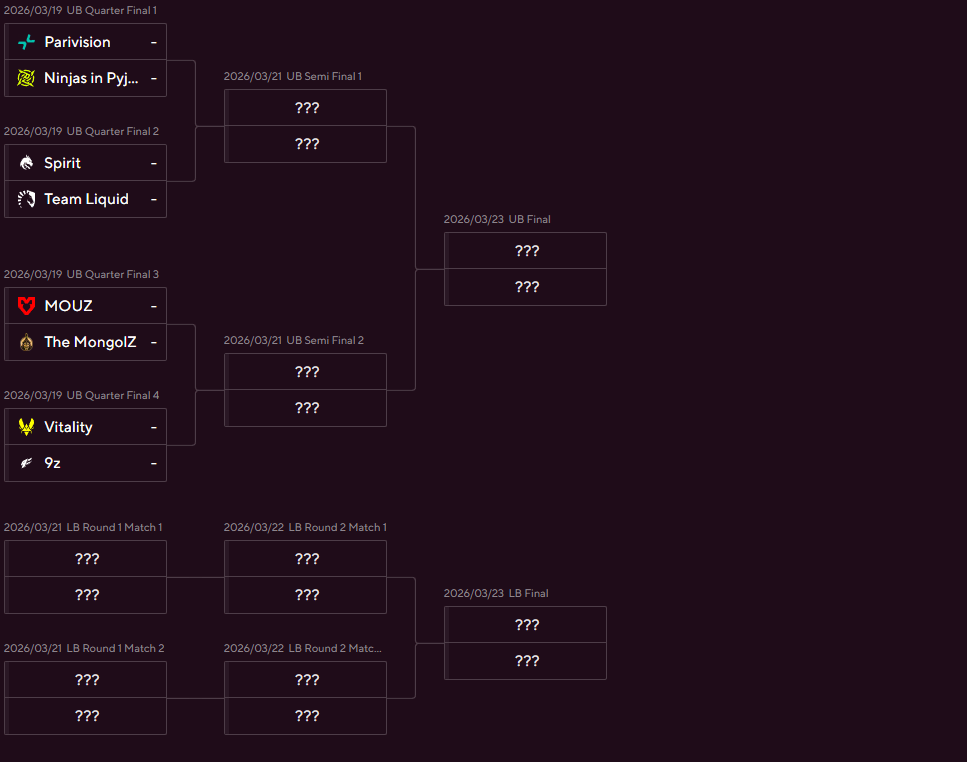Click bottom ??? slot in LB Round 2 Matc...
The width and height of the screenshot is (967, 762).
(x=305, y=716)
